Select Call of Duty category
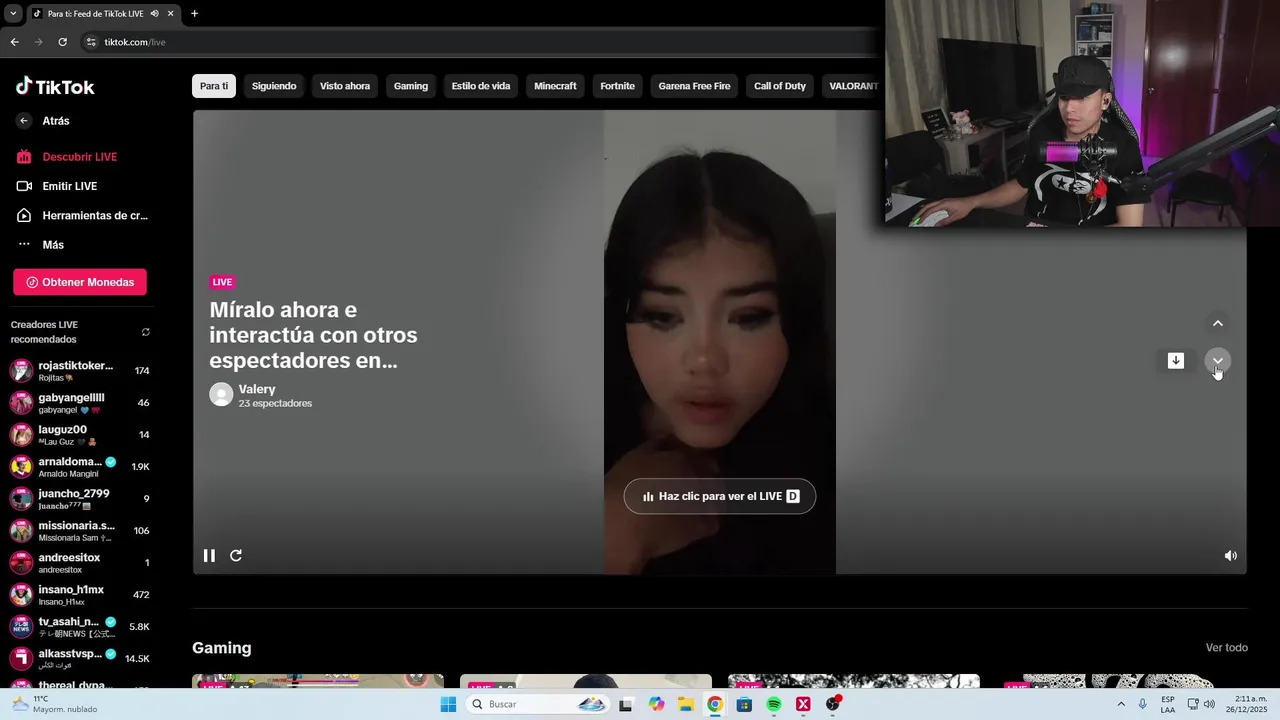 (x=780, y=86)
